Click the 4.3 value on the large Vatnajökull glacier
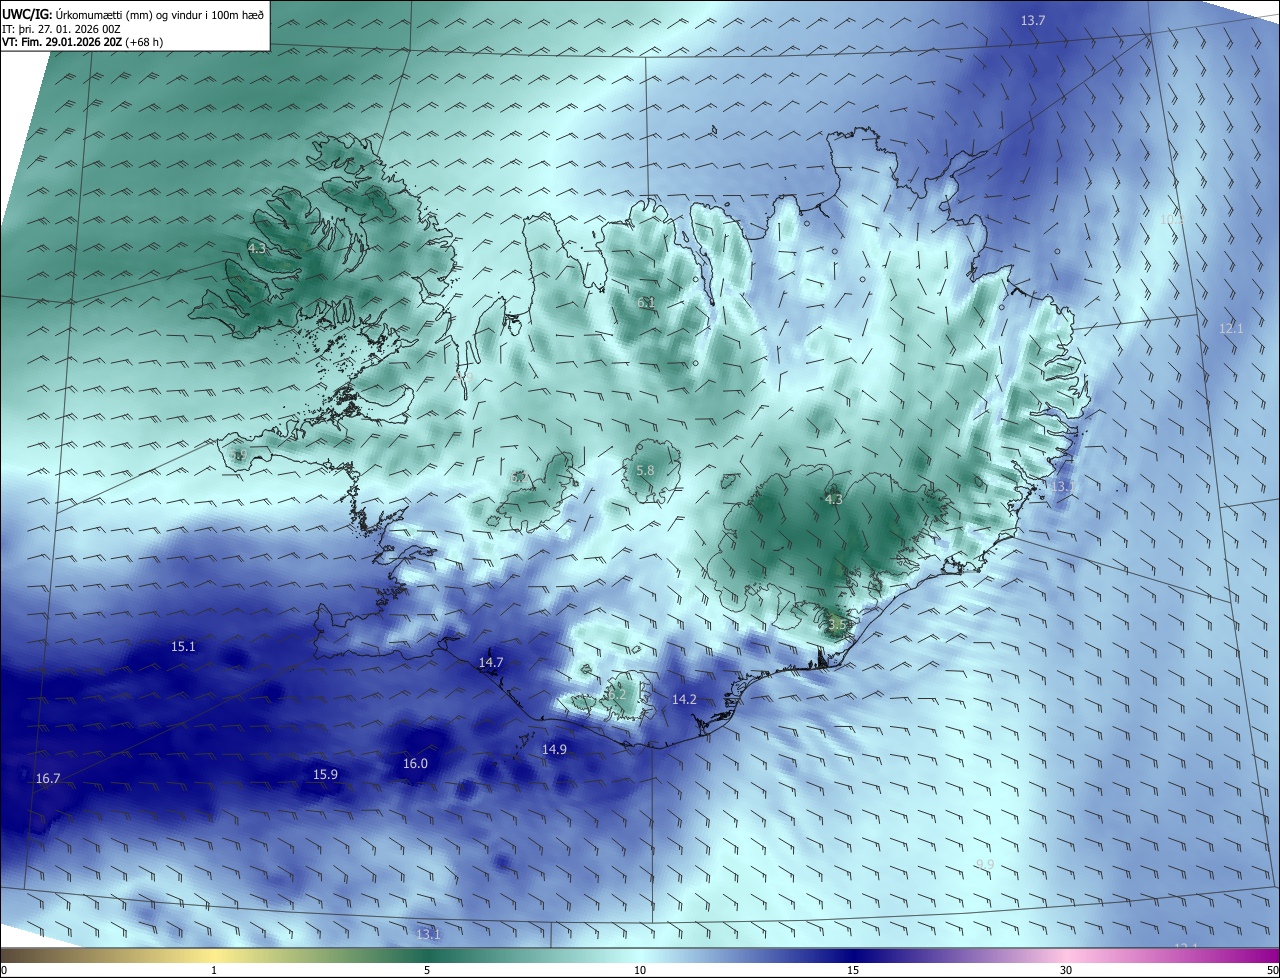The width and height of the screenshot is (1280, 978). pyautogui.click(x=834, y=498)
